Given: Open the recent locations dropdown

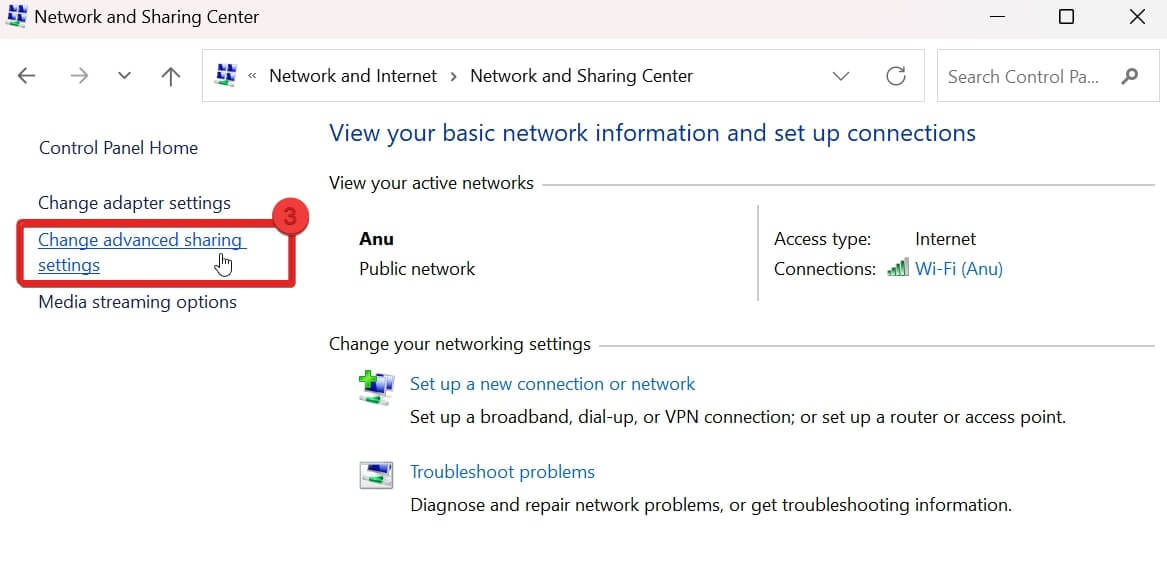Looking at the screenshot, I should [124, 76].
